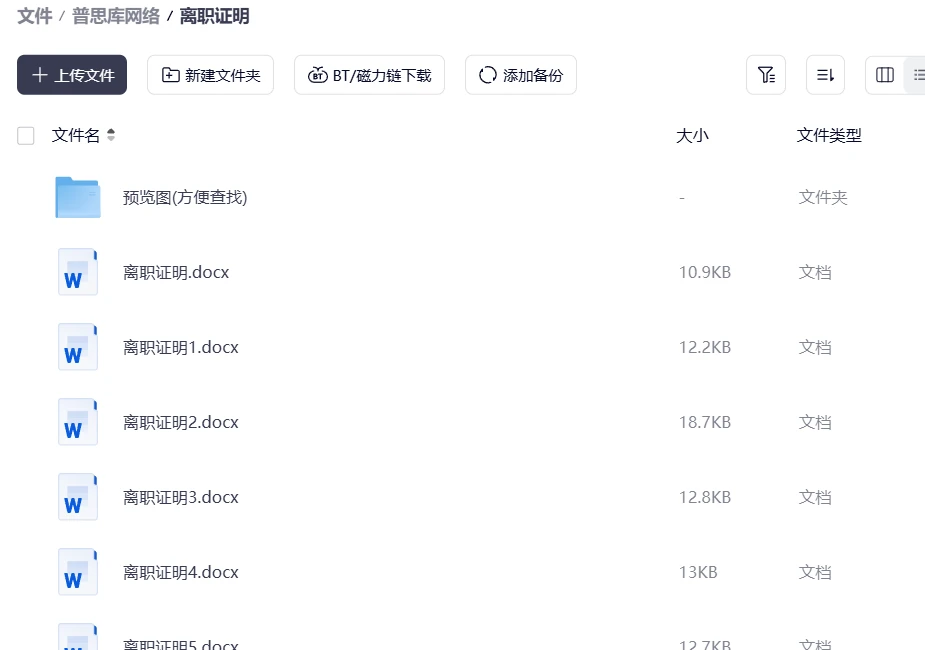Image resolution: width=925 pixels, height=650 pixels.
Task: Open the filter funnel icon
Action: (766, 75)
